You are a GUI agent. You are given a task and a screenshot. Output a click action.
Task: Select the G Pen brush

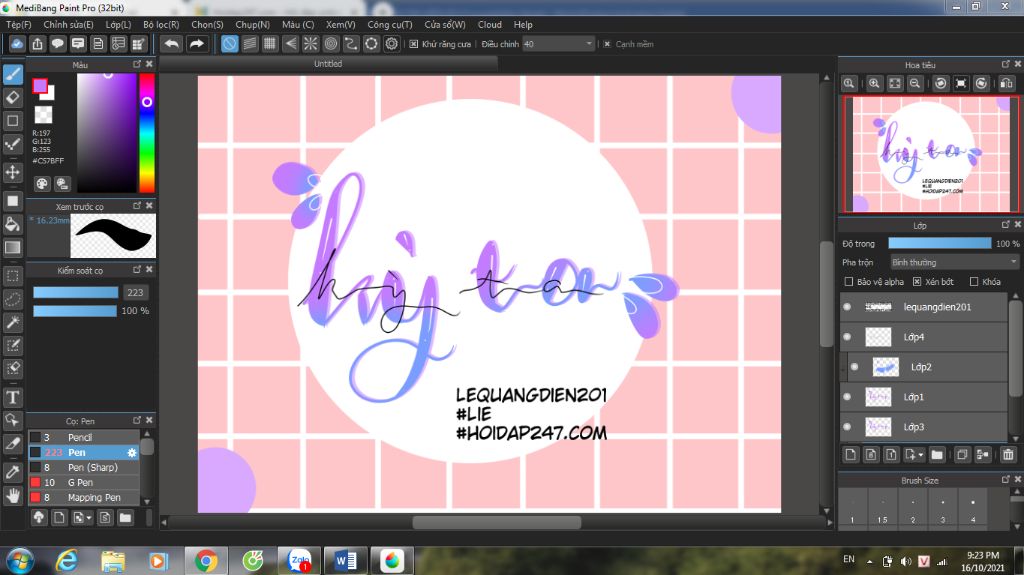click(84, 482)
